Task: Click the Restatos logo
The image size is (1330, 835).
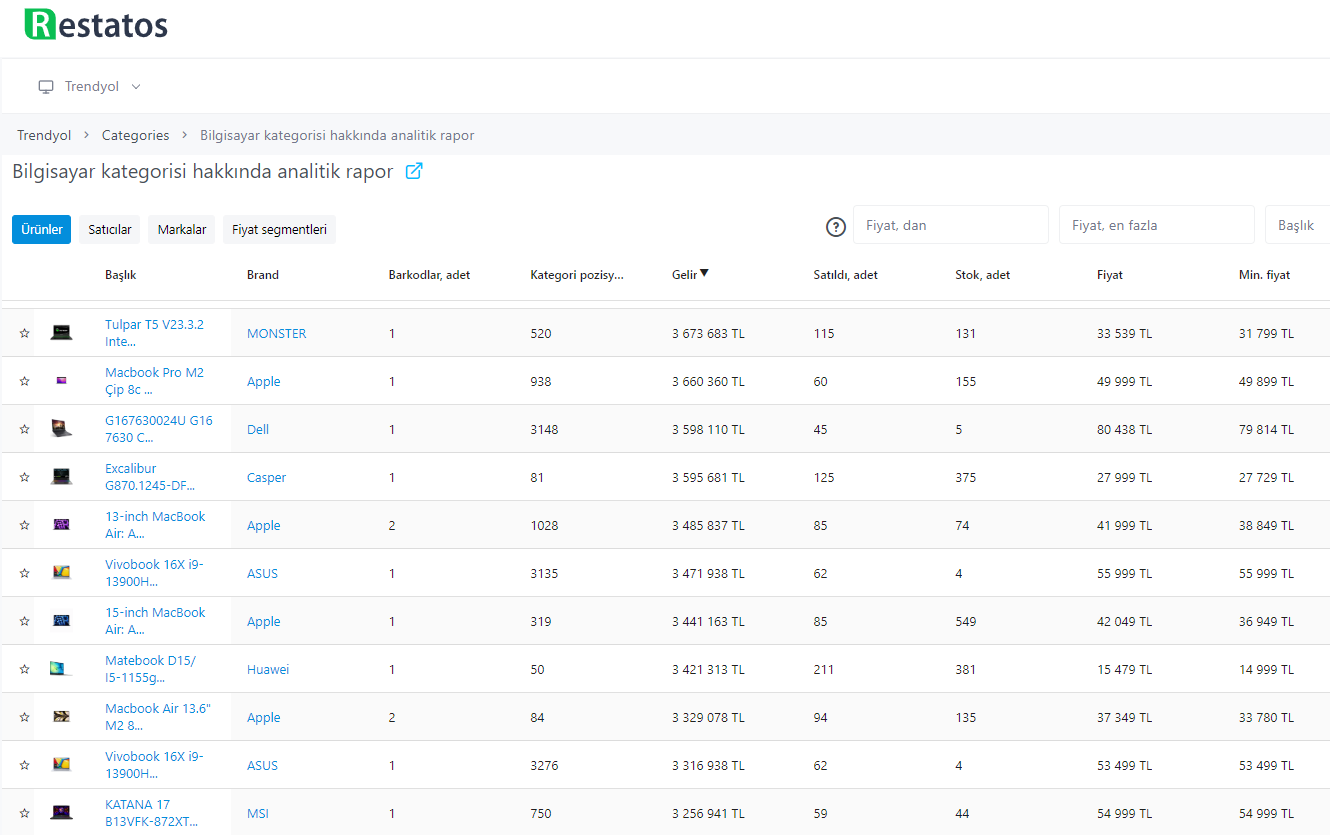Action: coord(96,24)
